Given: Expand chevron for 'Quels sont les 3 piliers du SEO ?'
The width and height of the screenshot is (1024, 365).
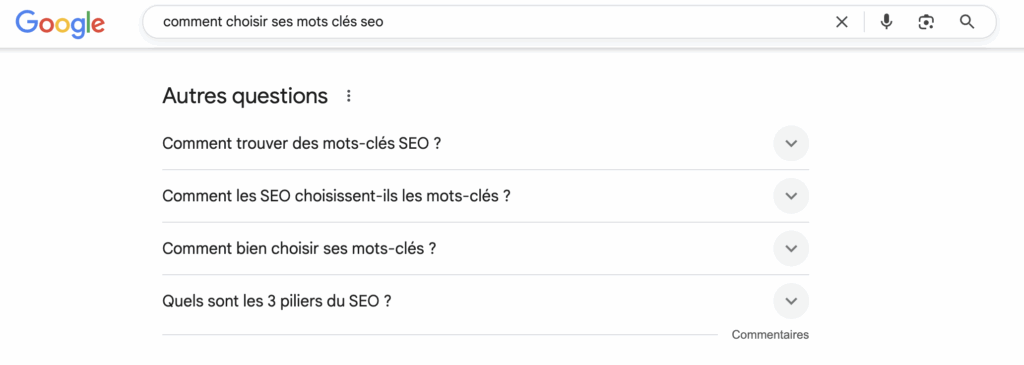Looking at the screenshot, I should (x=791, y=301).
